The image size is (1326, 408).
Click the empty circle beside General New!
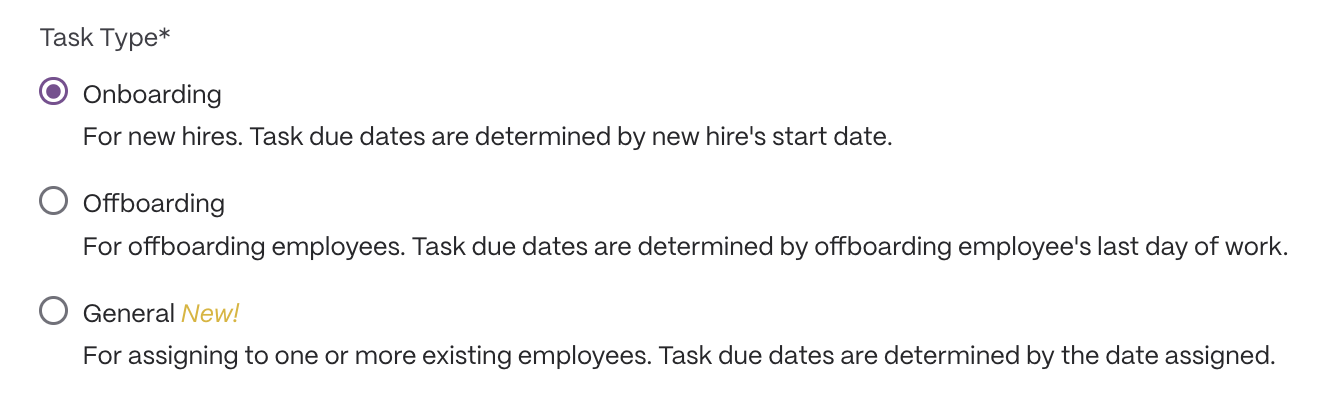click(53, 311)
